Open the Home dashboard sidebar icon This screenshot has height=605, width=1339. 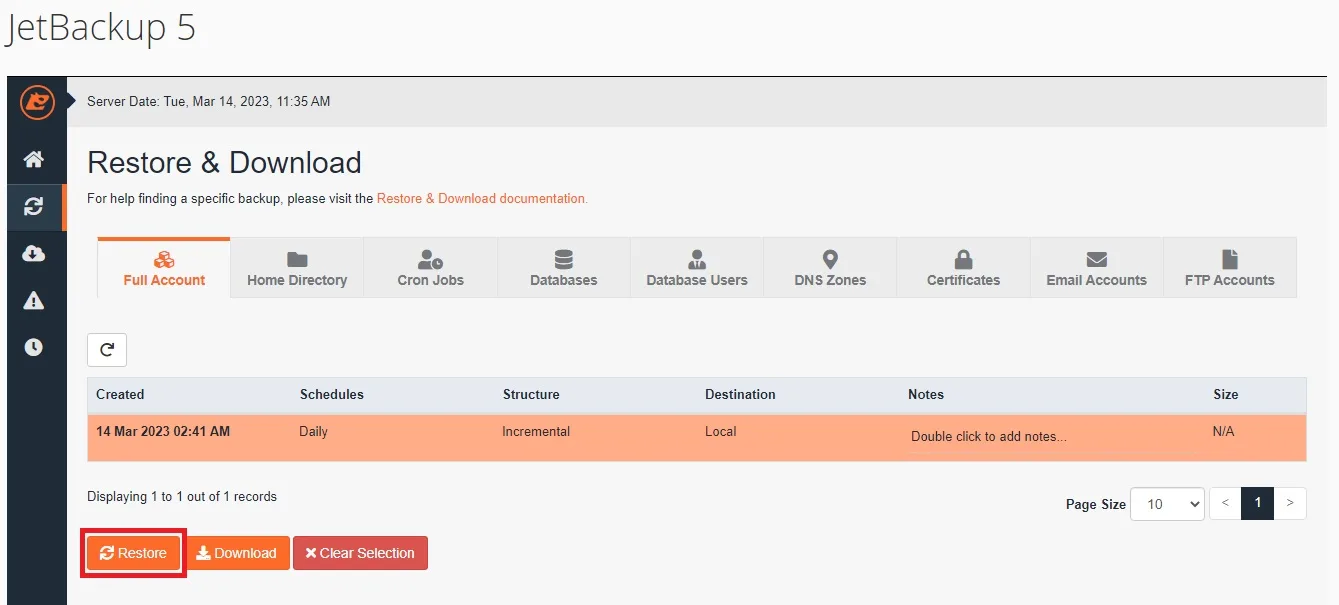coord(34,160)
